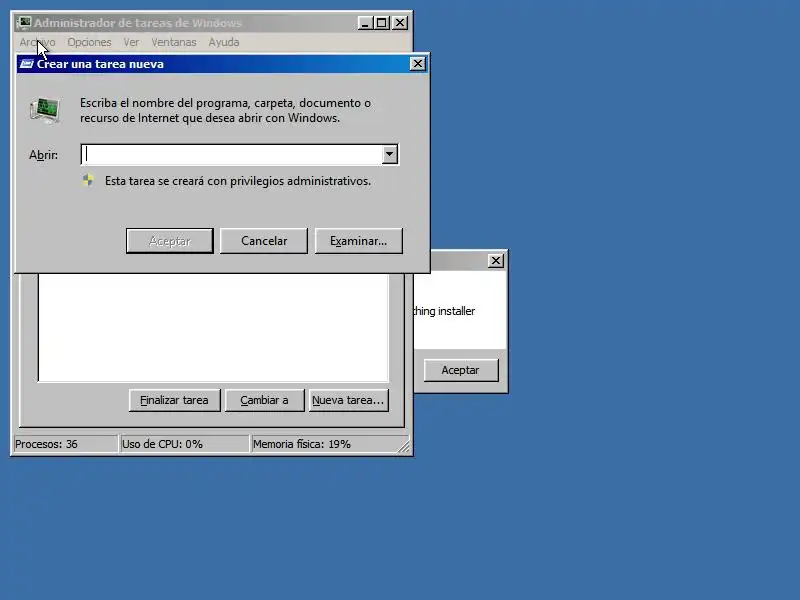Expand the Abrir dropdown arrow

[389, 154]
